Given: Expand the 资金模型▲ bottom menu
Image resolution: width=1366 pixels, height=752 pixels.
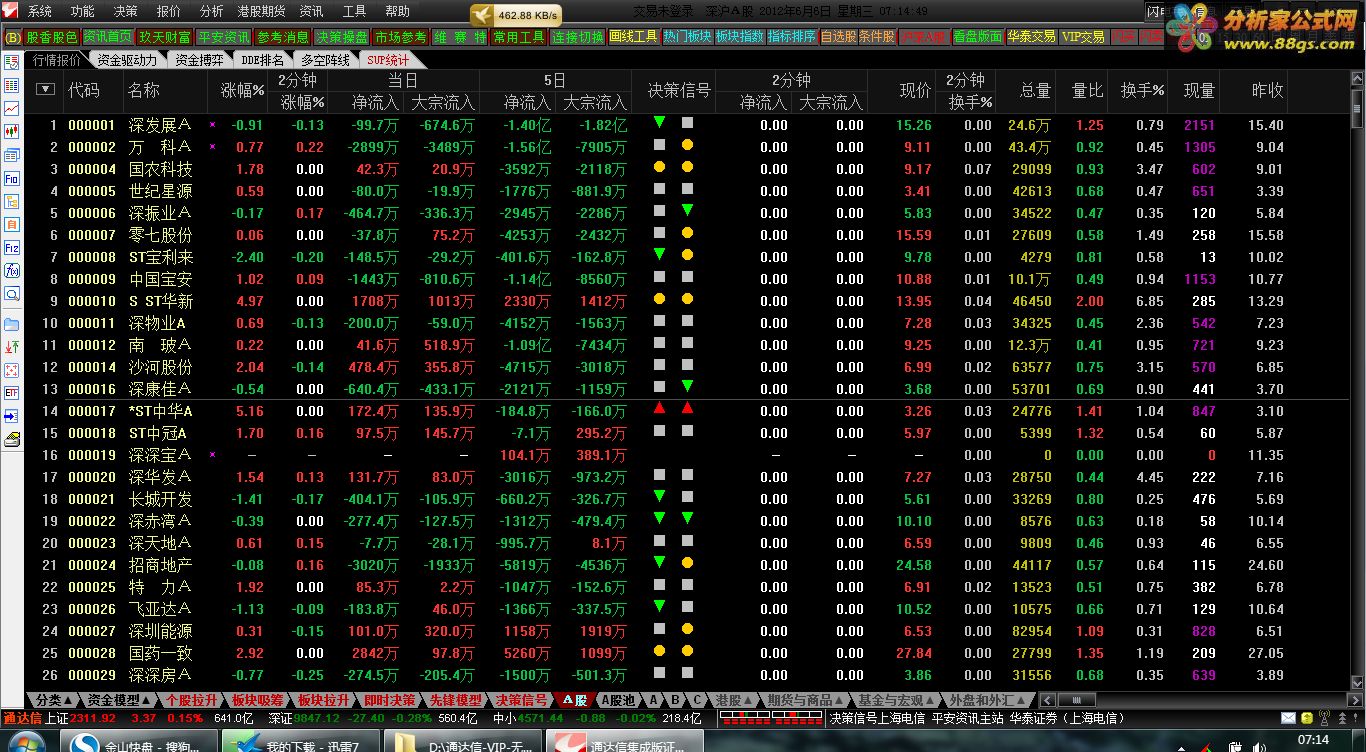Looking at the screenshot, I should [x=120, y=700].
